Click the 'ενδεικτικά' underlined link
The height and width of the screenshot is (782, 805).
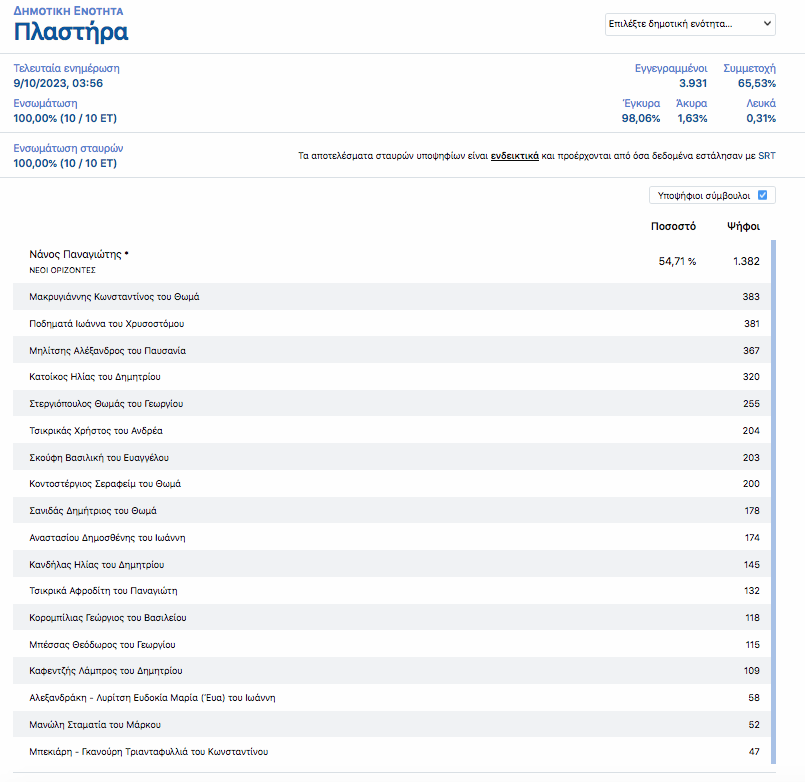click(514, 156)
